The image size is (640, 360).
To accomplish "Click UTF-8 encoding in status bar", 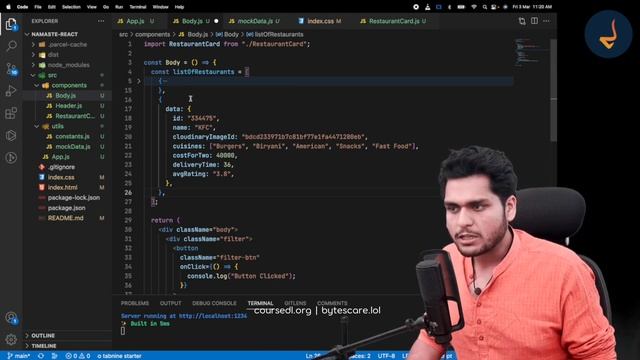I will 386,356.
